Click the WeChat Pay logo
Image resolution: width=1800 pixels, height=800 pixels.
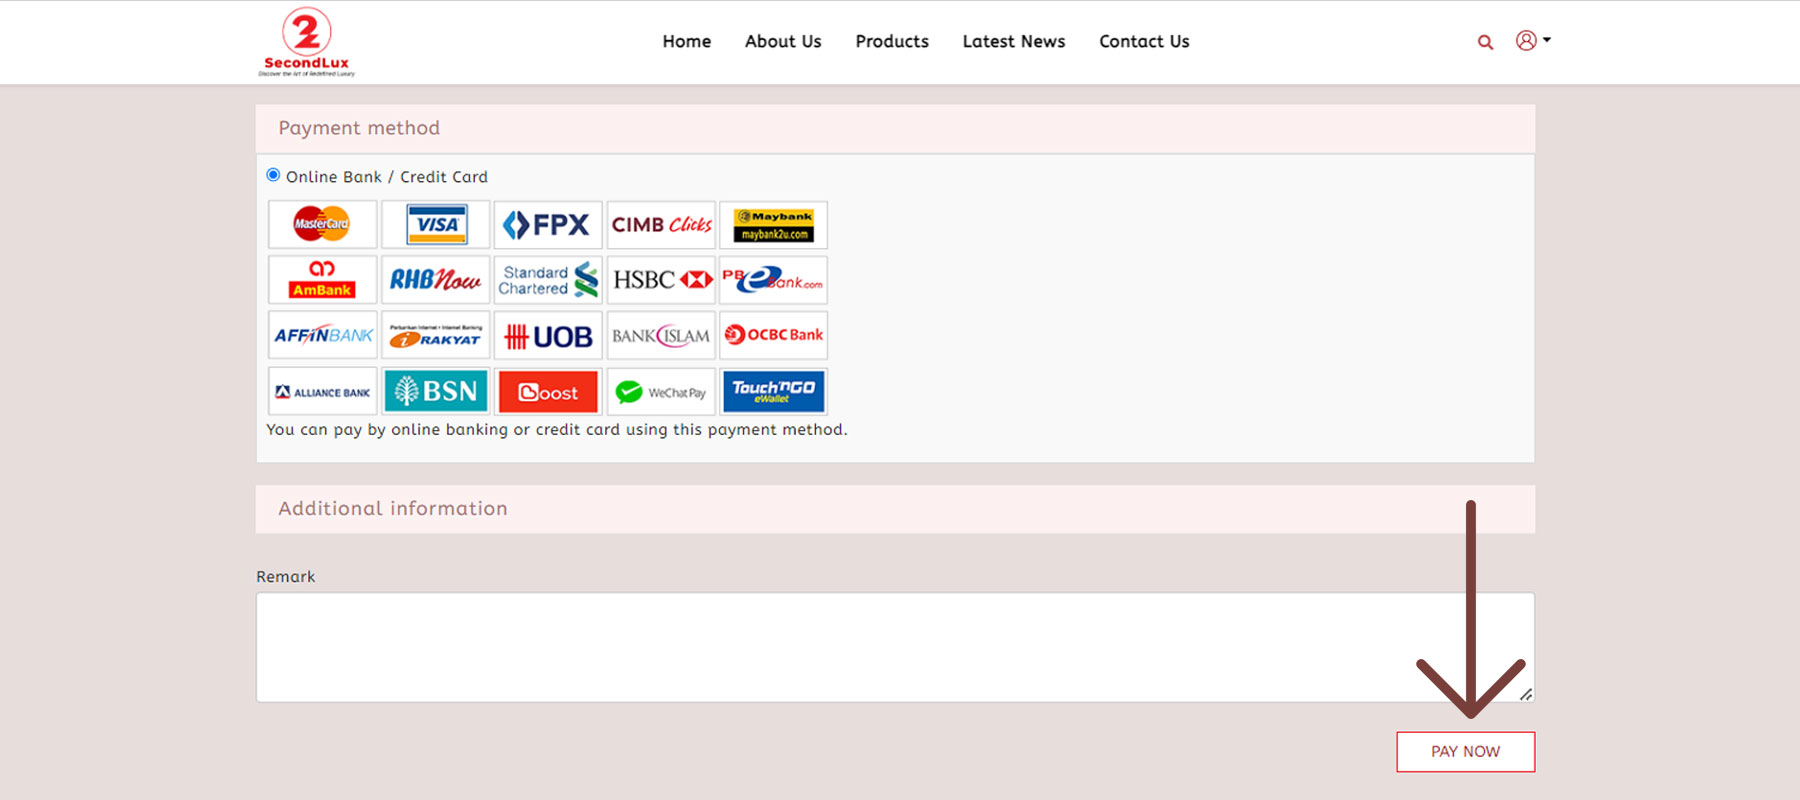pos(661,391)
